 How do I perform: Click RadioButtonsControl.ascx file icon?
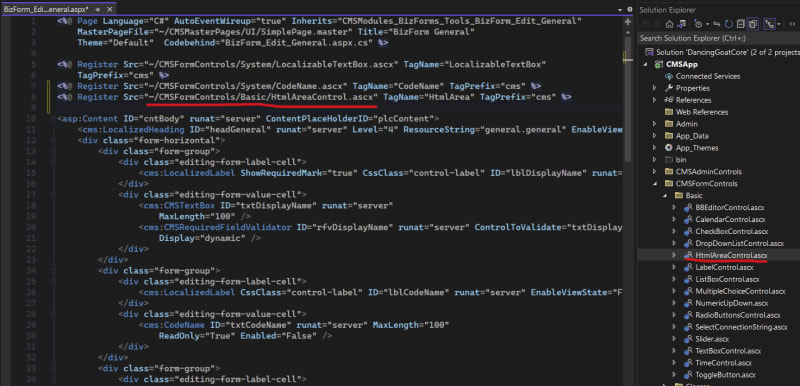point(688,315)
